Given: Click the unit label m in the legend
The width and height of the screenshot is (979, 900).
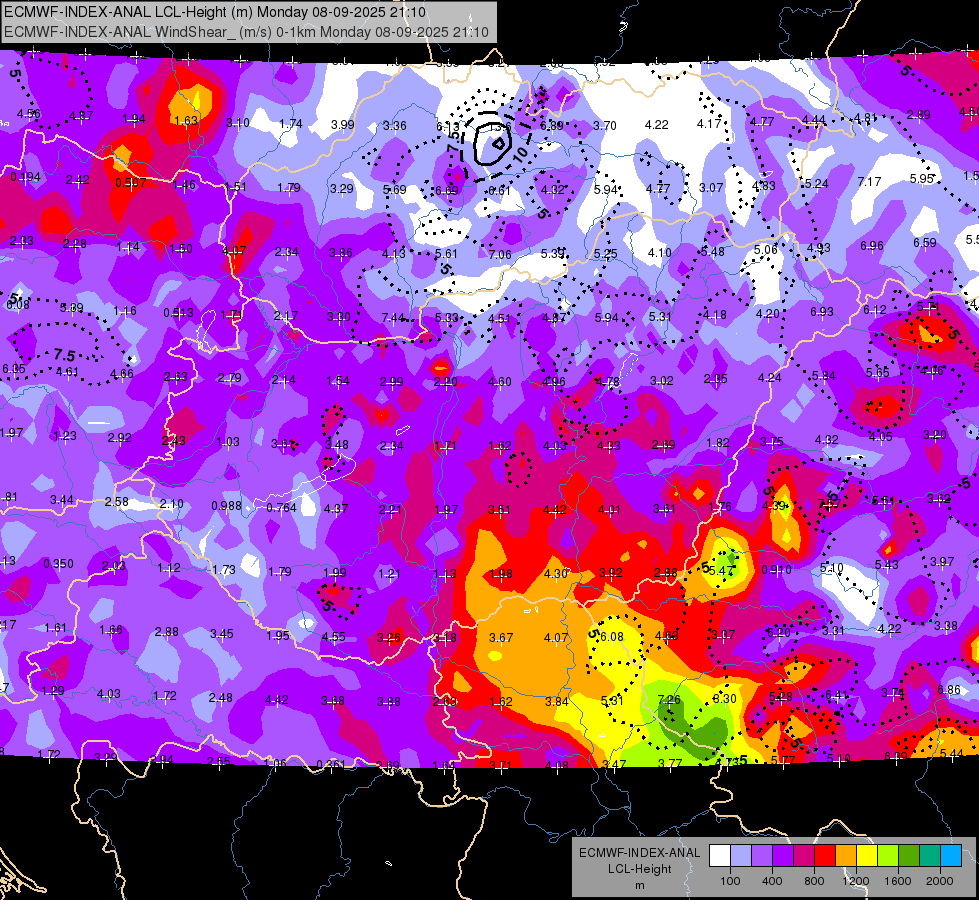Looking at the screenshot, I should (x=639, y=886).
